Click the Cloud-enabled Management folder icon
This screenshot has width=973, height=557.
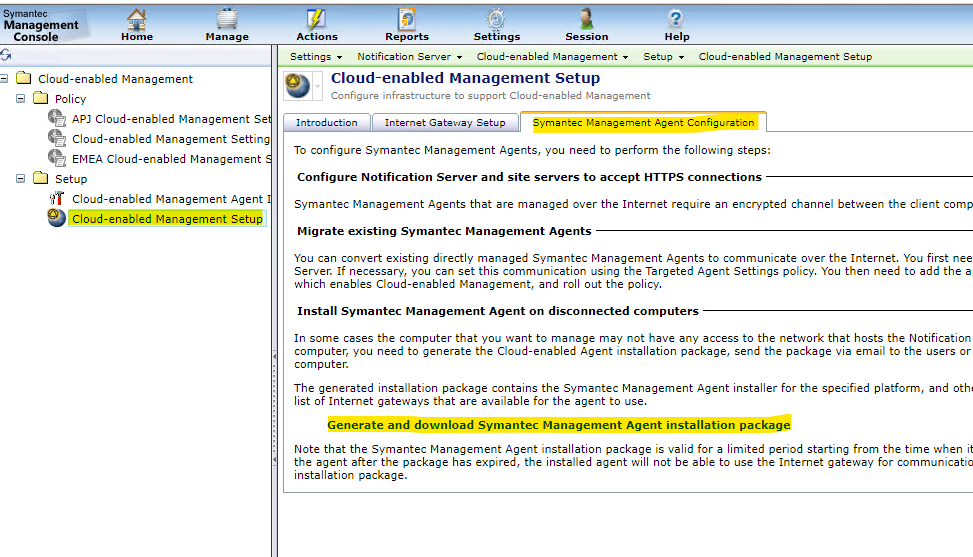tap(24, 78)
